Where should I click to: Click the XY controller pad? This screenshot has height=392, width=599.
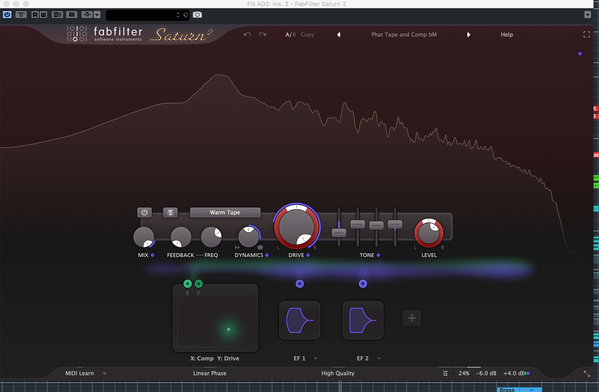tap(215, 317)
